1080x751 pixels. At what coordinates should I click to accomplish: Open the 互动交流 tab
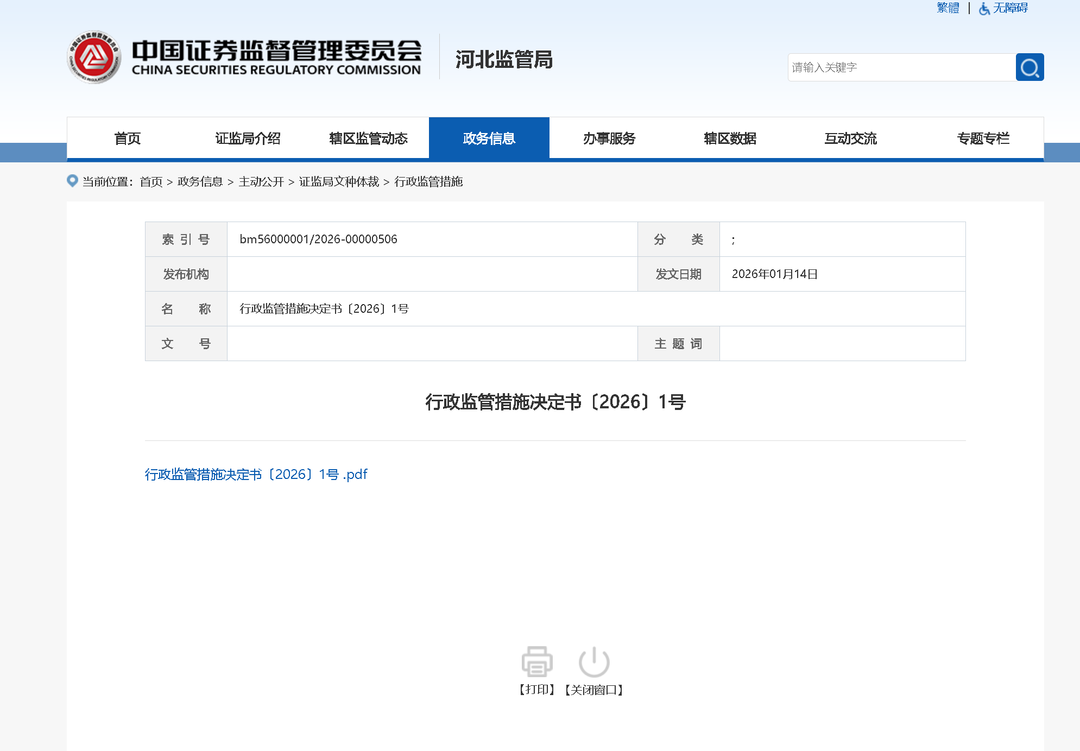[x=850, y=138]
